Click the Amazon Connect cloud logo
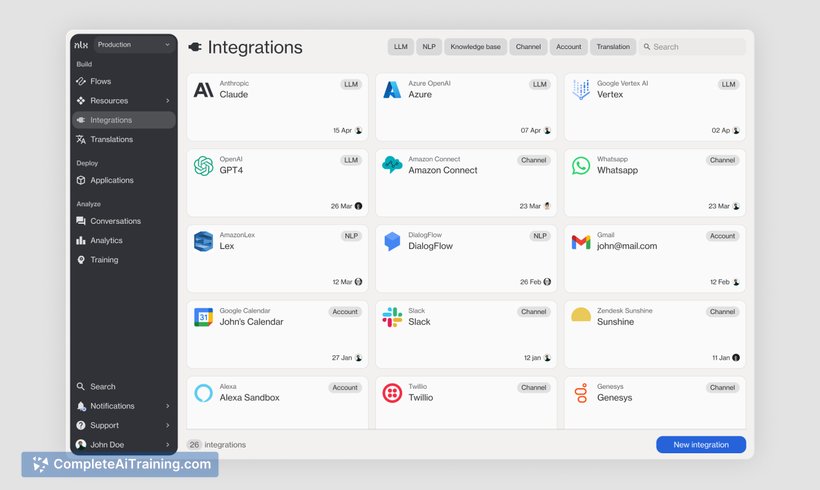Viewport: 820px width, 490px height. tap(392, 165)
